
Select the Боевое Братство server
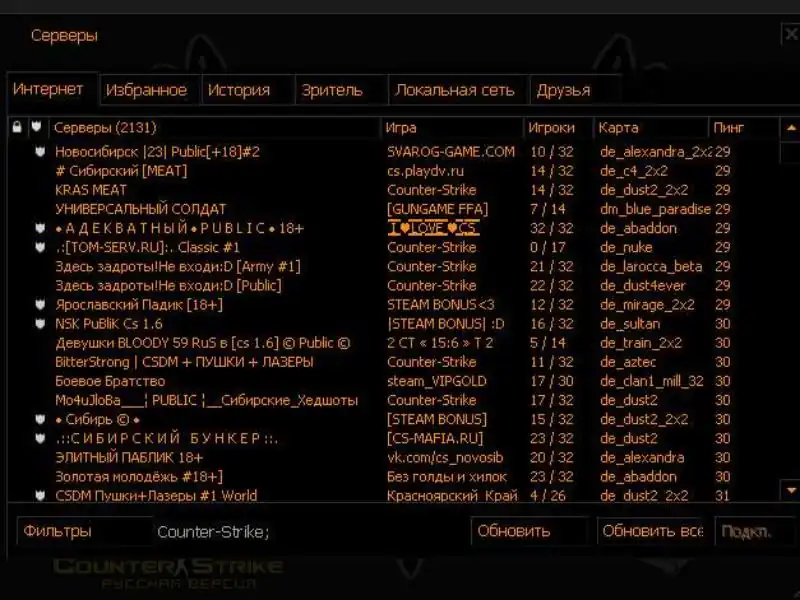[393, 381]
